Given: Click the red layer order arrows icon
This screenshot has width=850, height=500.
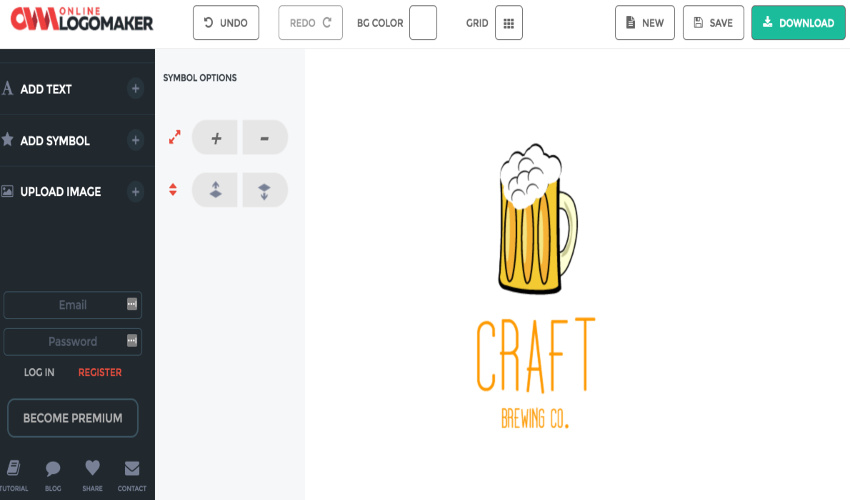Looking at the screenshot, I should (x=173, y=190).
